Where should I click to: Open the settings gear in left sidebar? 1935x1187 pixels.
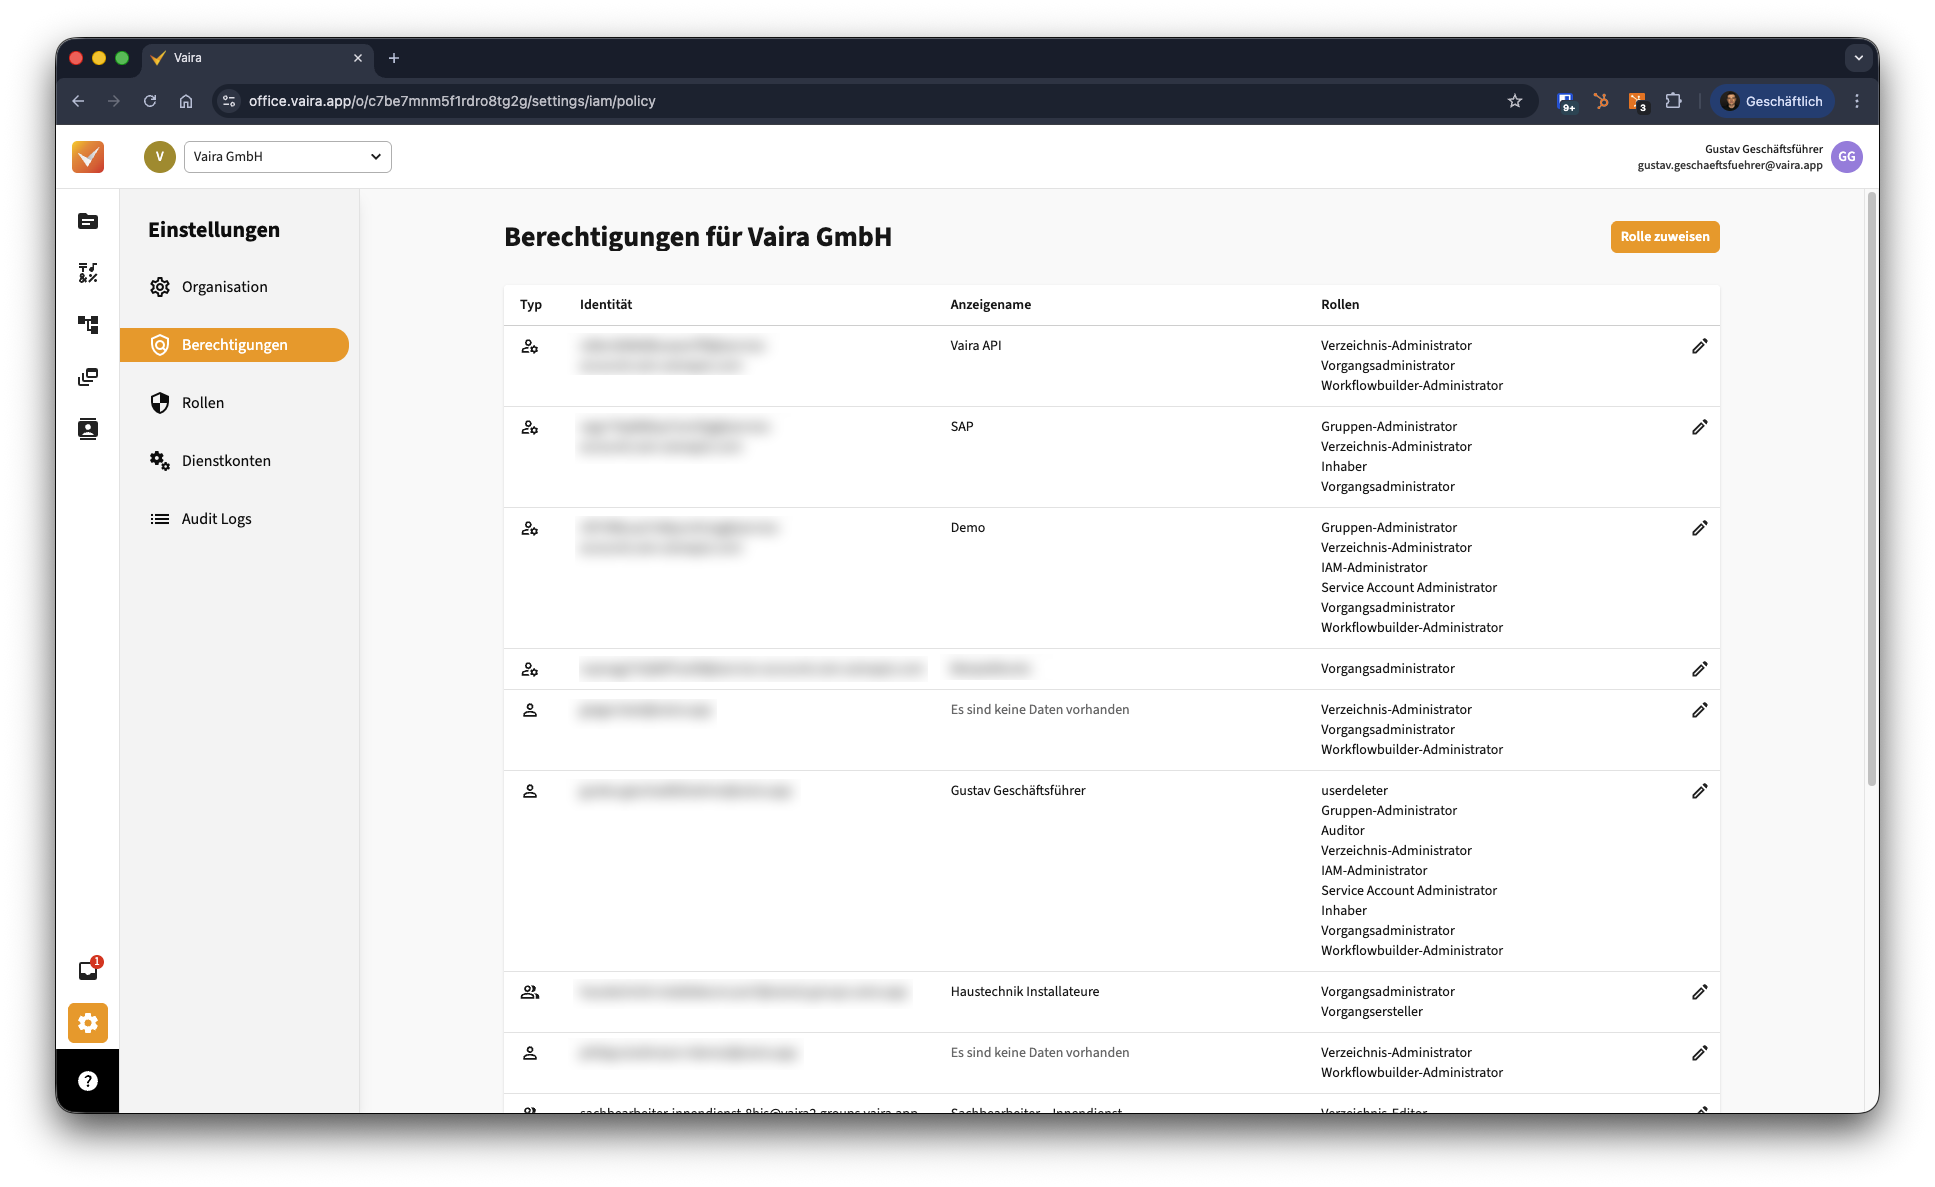88,1023
